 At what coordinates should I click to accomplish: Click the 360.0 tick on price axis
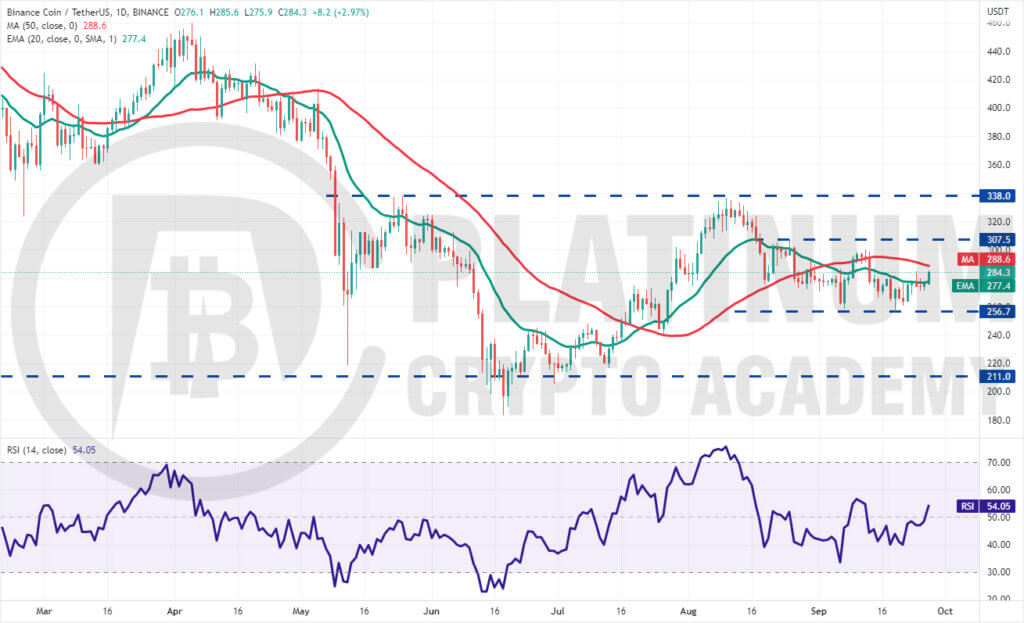[999, 165]
